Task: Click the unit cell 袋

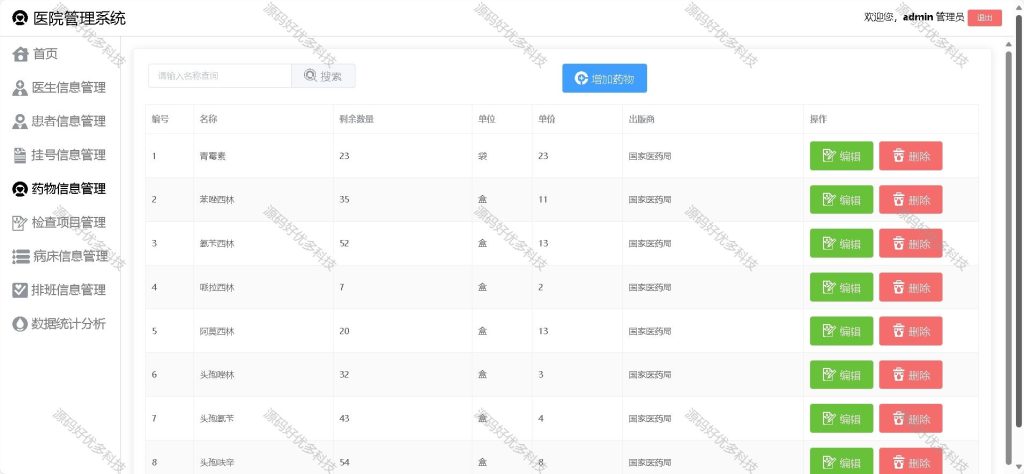Action: pos(483,156)
